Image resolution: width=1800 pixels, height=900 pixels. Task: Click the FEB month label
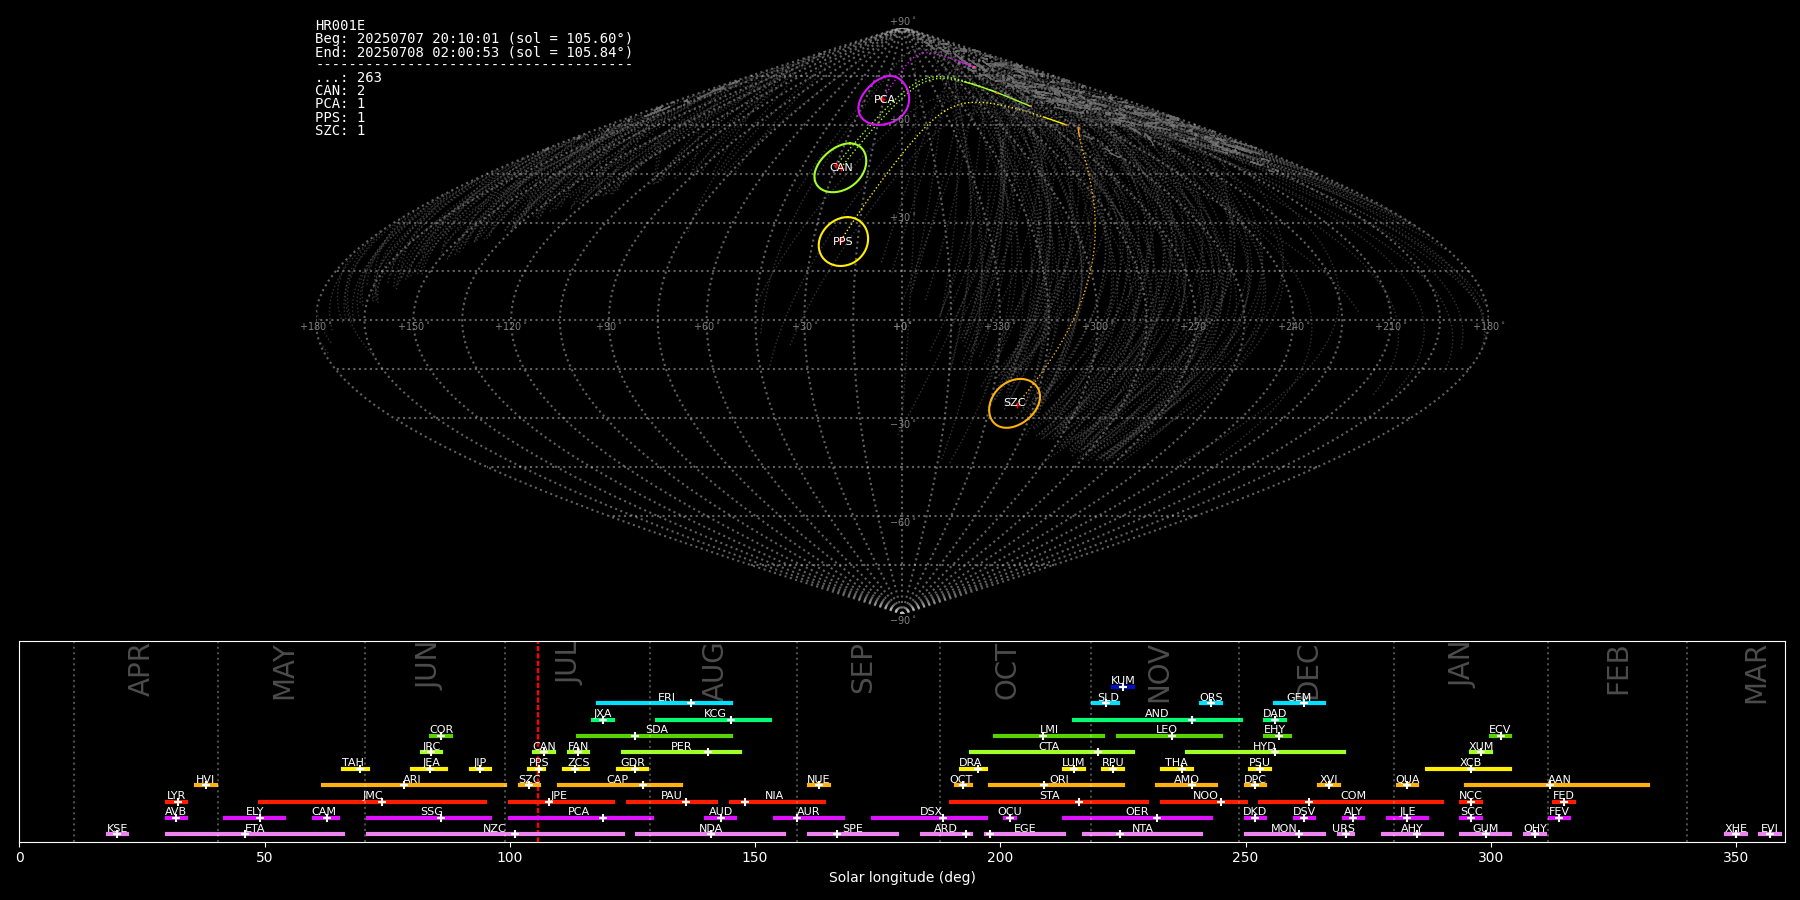click(1618, 670)
